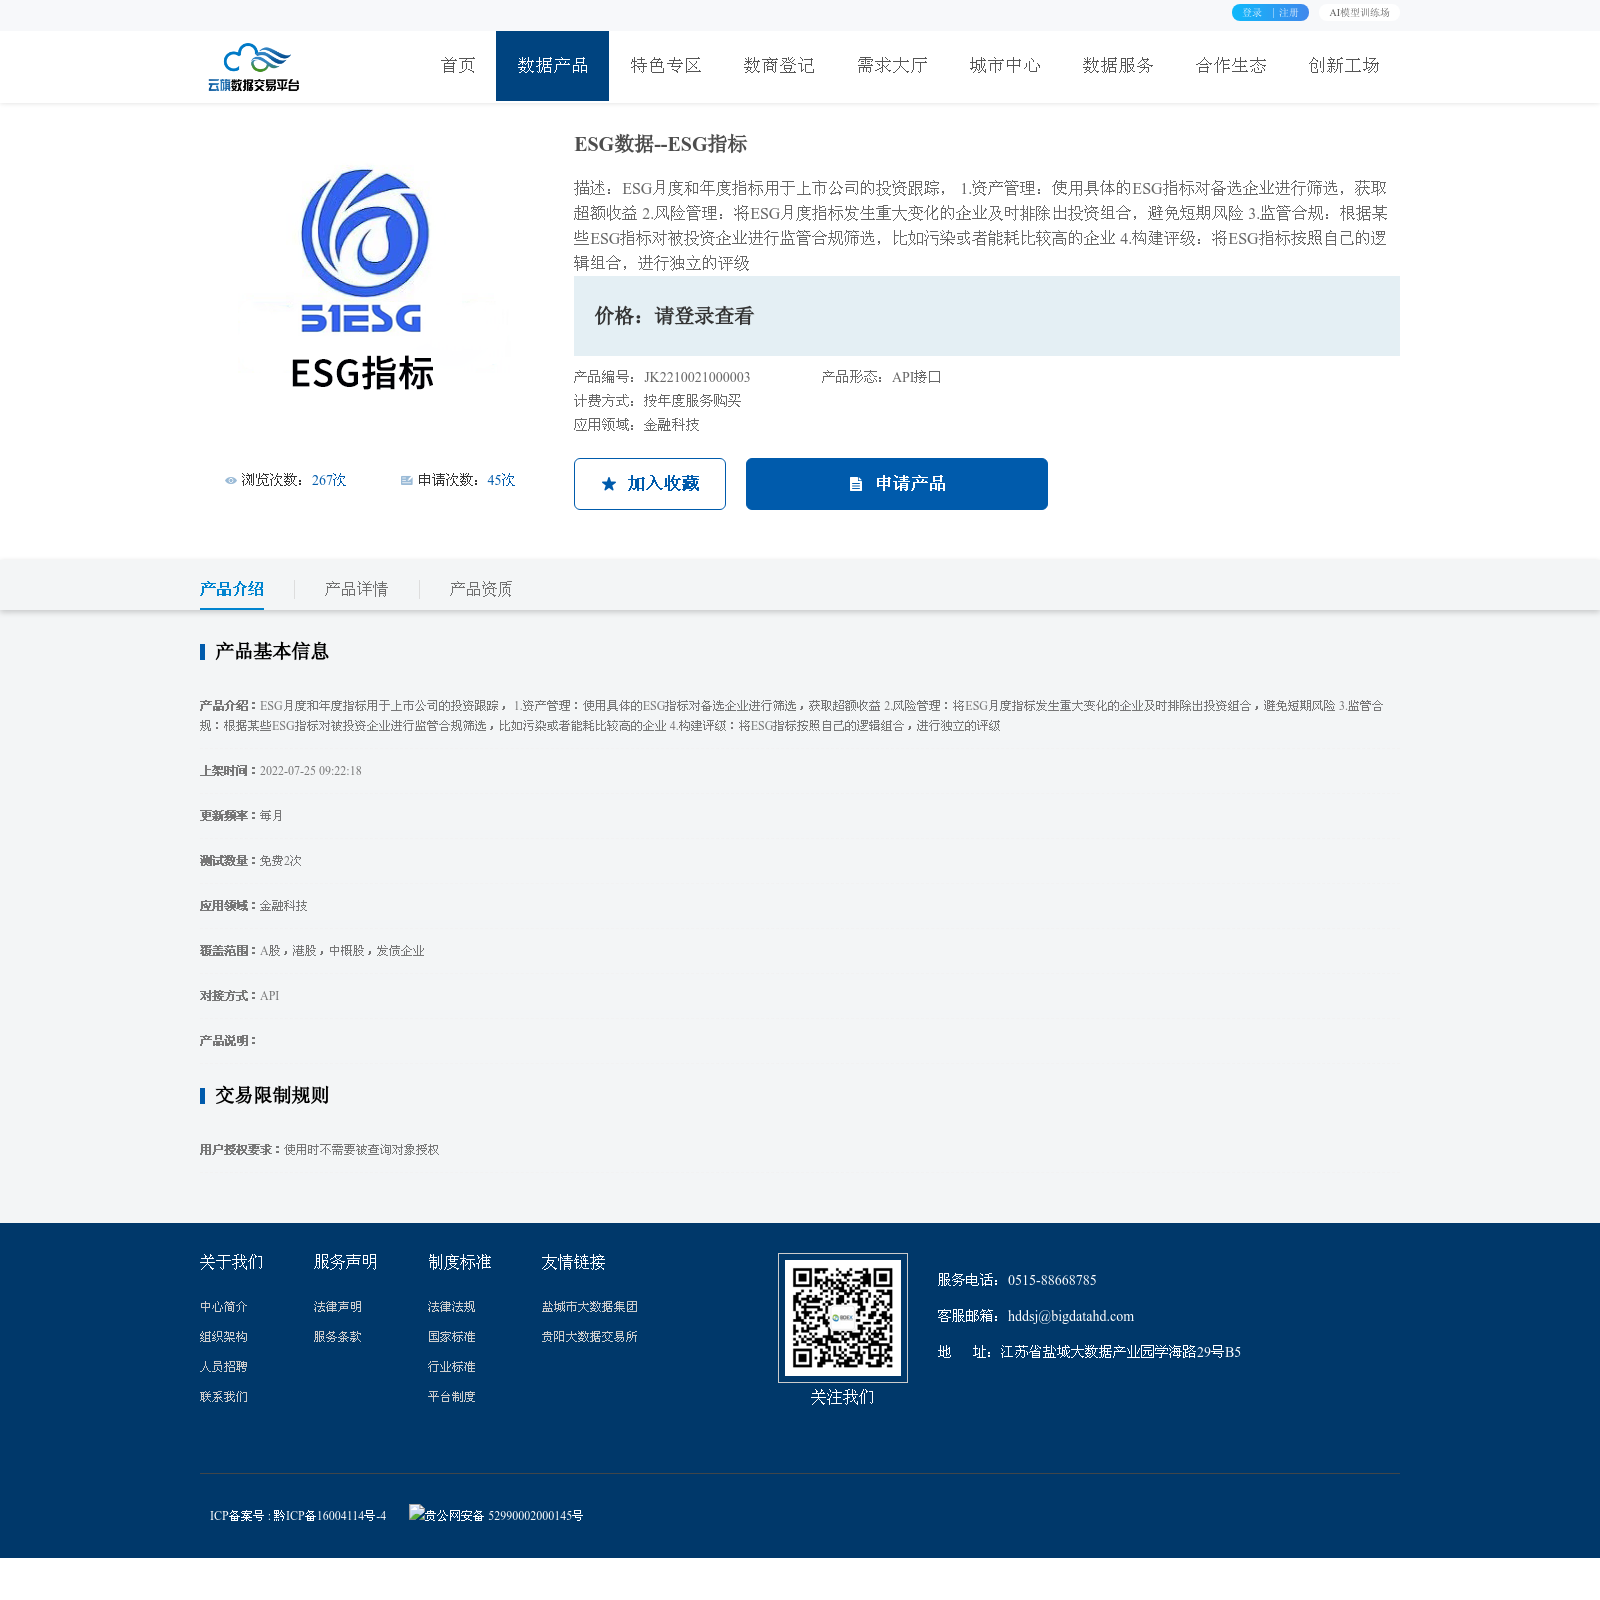
Task: Open 中心简介 footer link
Action: 224,1307
